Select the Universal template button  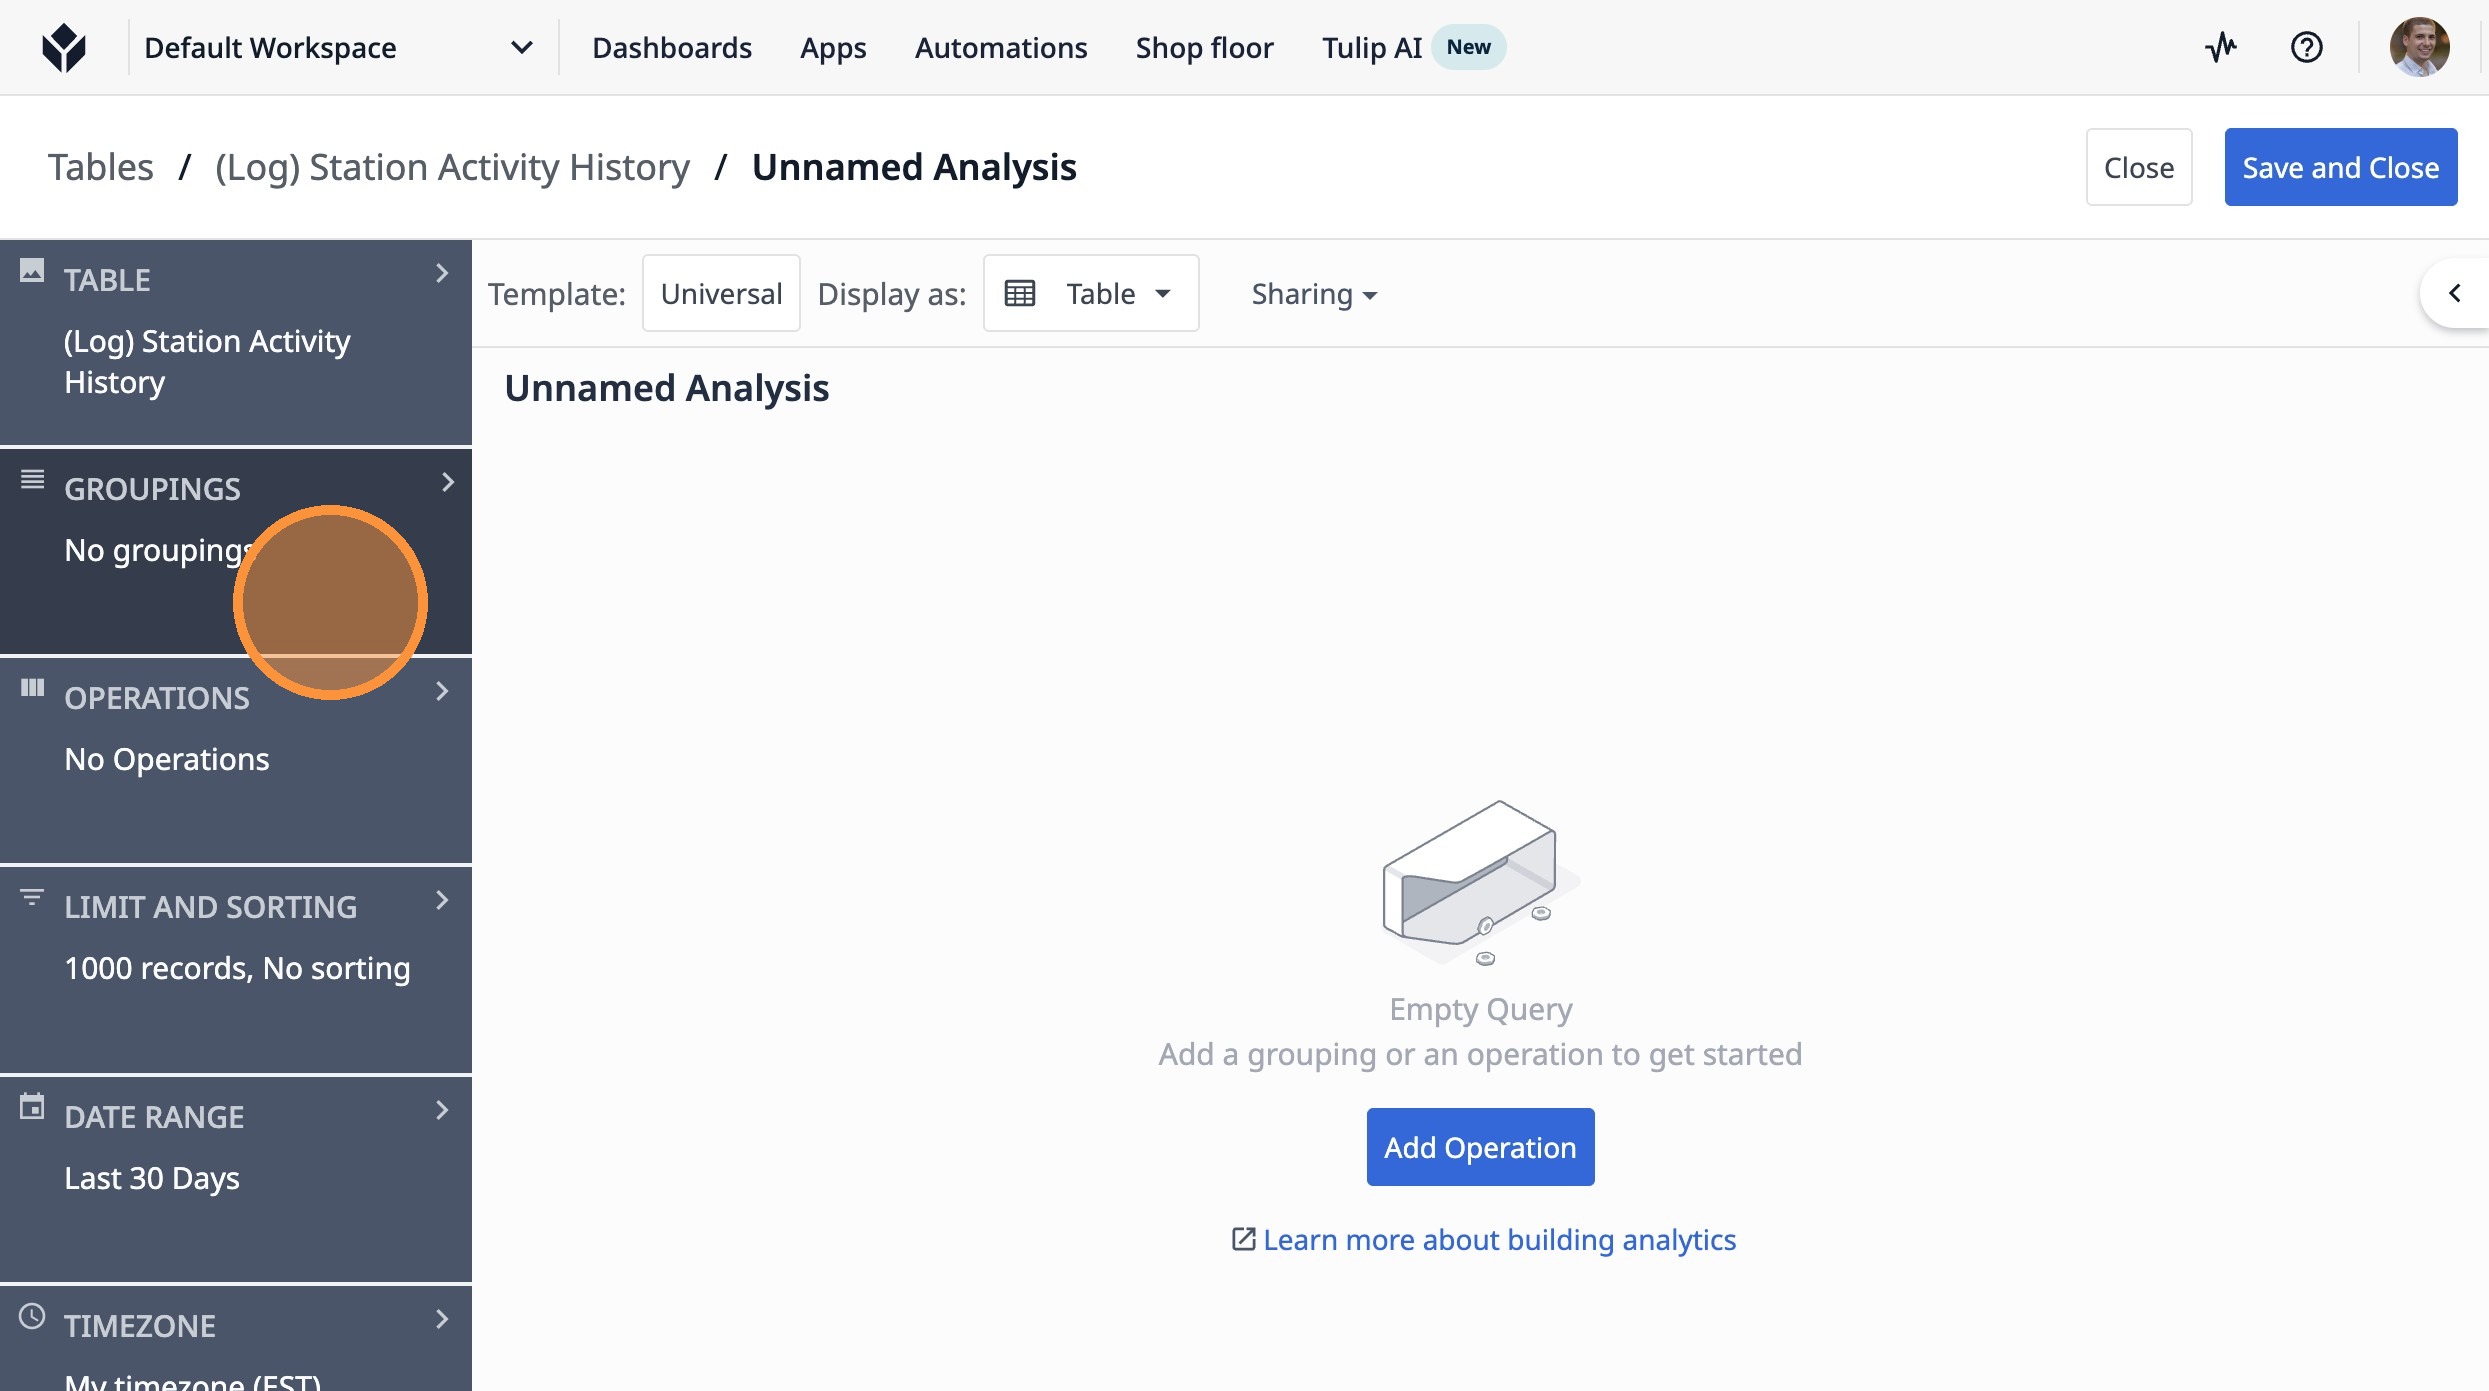[720, 293]
